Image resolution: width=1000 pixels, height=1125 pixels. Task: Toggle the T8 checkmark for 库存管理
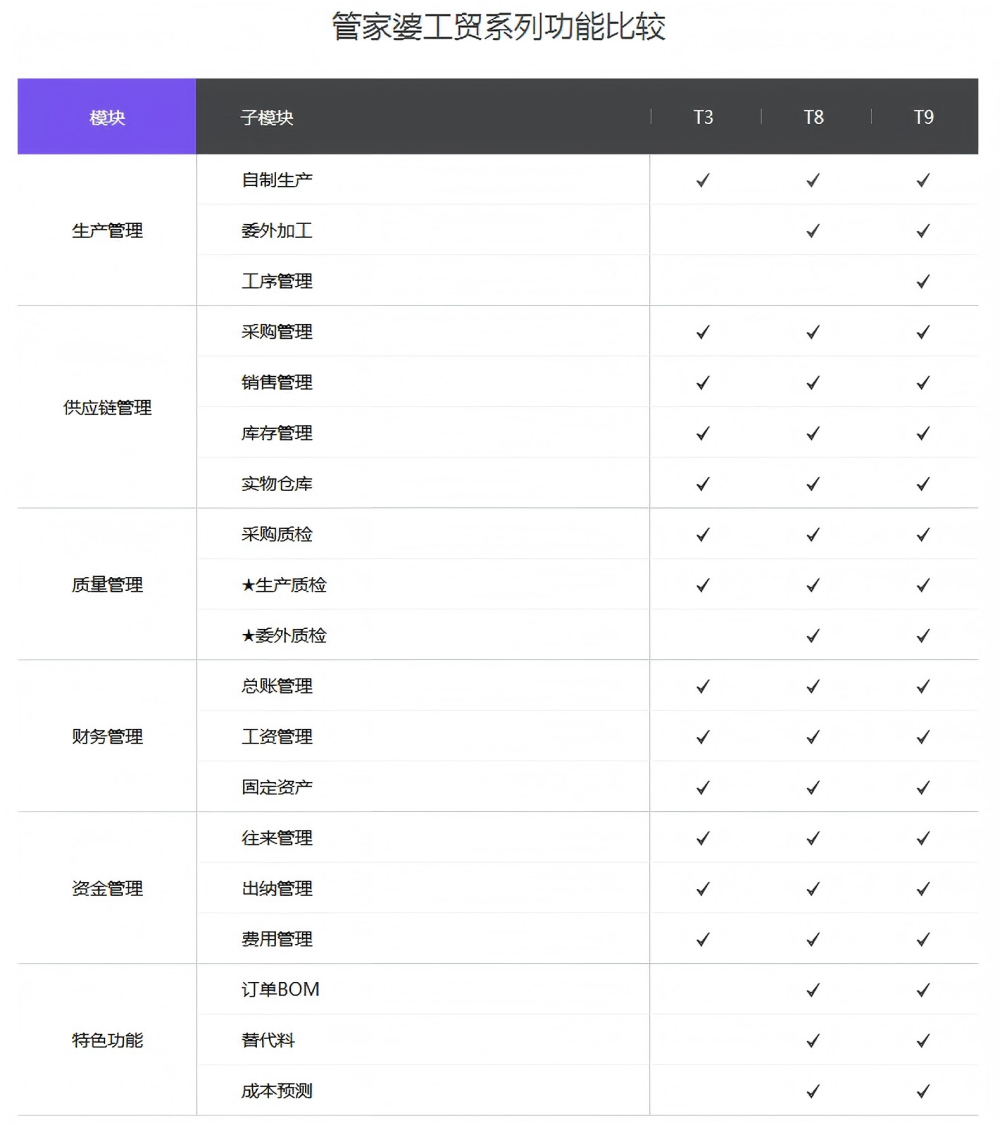coord(813,433)
